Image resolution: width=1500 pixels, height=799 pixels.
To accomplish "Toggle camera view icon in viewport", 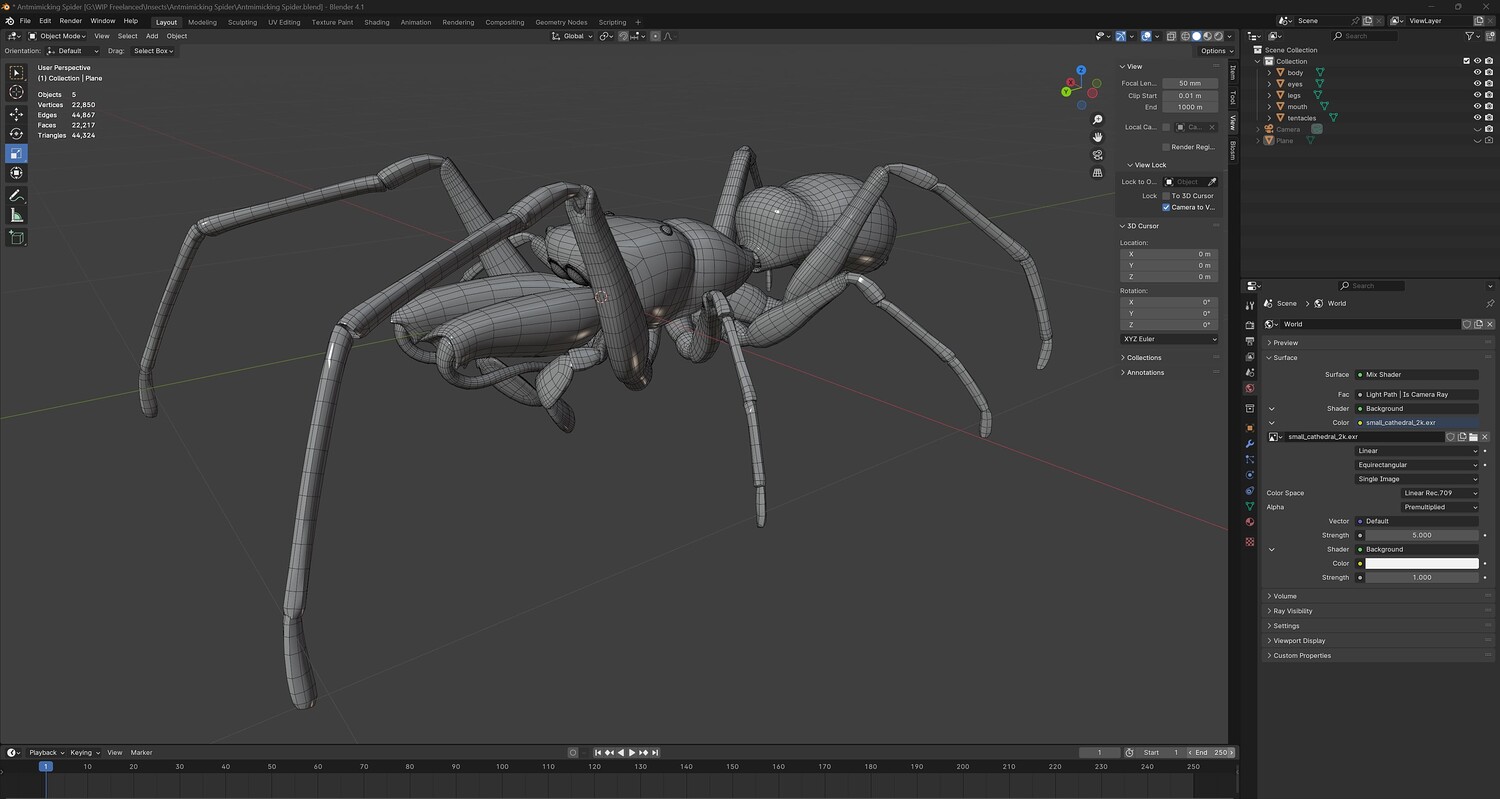I will point(1097,155).
